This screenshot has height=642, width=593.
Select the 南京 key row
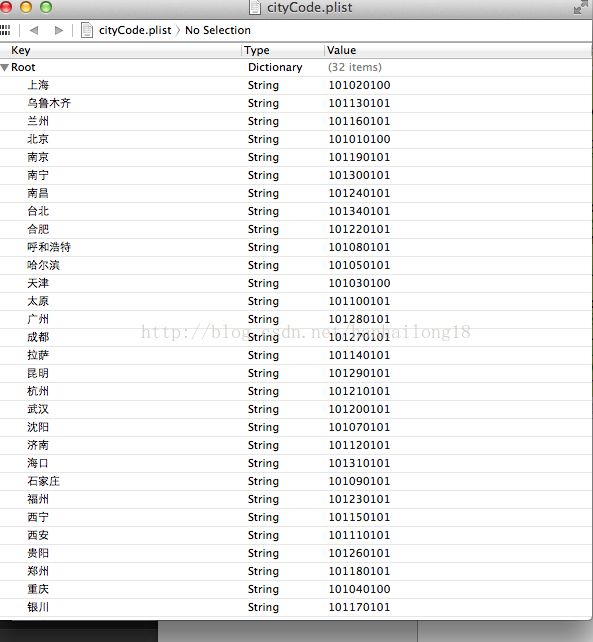38,157
